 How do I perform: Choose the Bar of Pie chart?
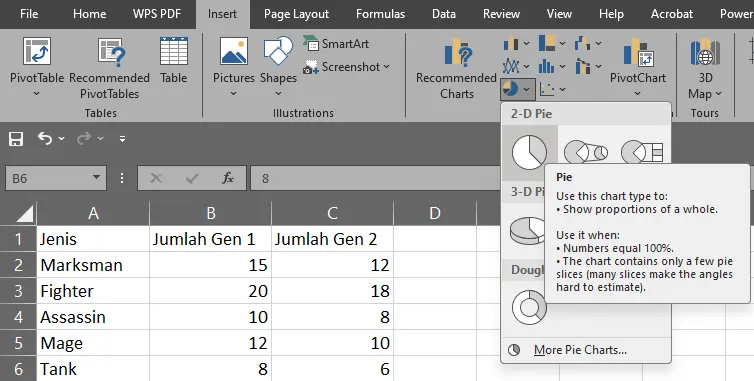[x=642, y=152]
